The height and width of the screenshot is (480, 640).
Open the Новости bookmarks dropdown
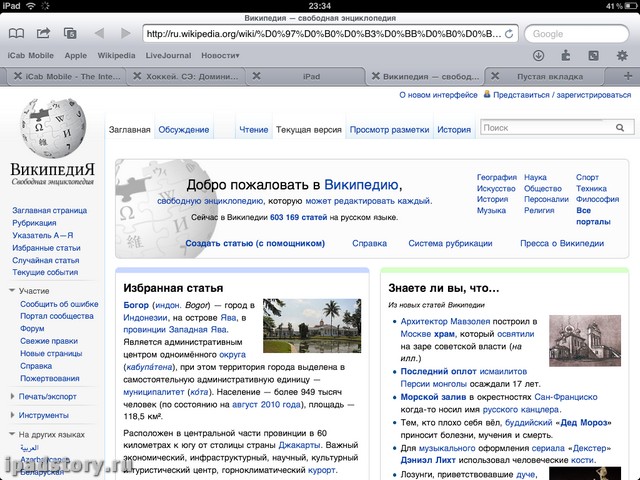[220, 56]
